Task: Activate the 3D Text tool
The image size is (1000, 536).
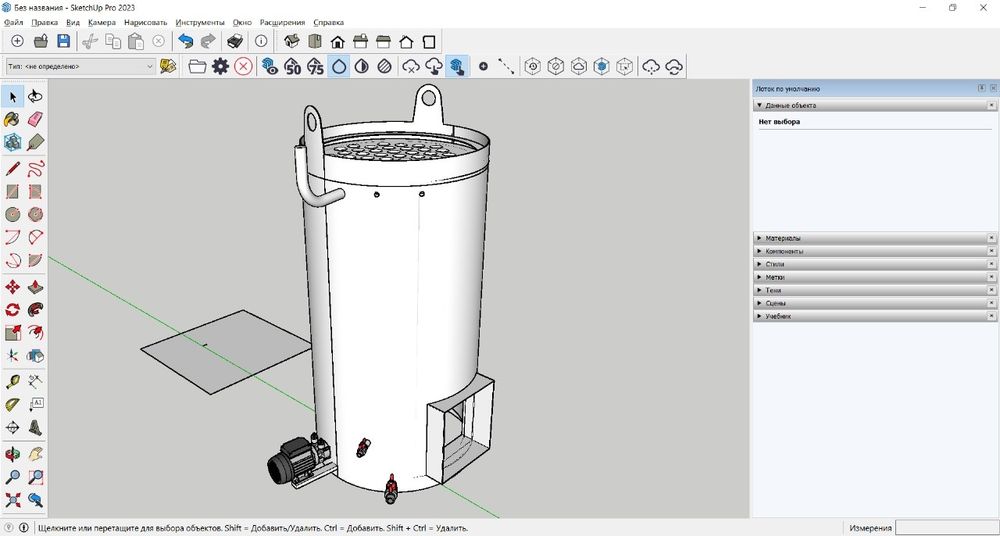Action: tap(36, 428)
